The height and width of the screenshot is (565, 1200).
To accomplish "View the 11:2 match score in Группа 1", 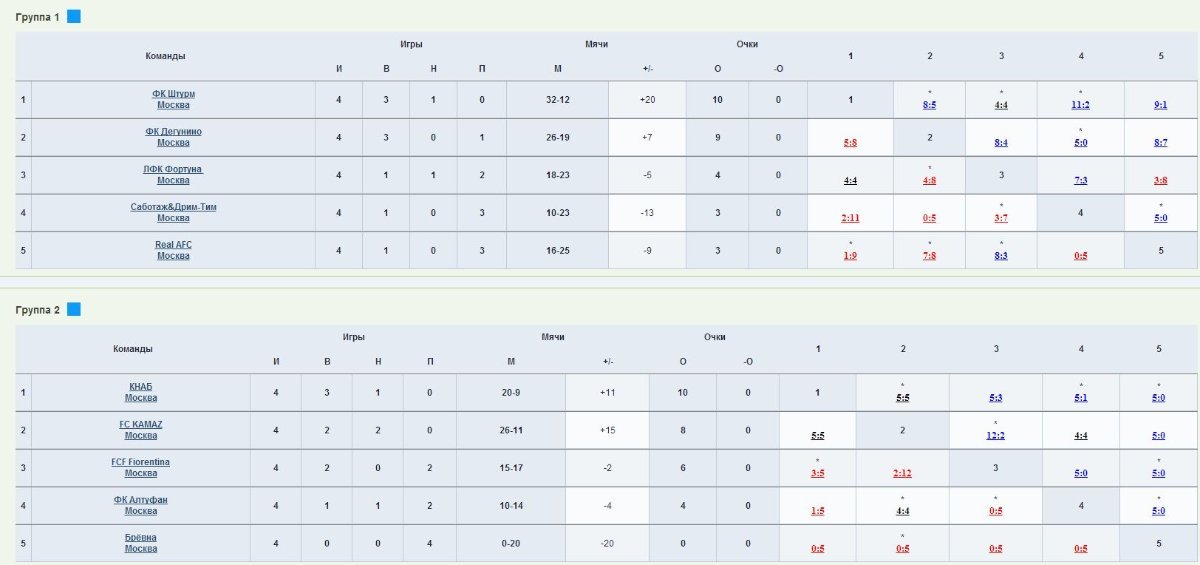I will [x=1080, y=104].
